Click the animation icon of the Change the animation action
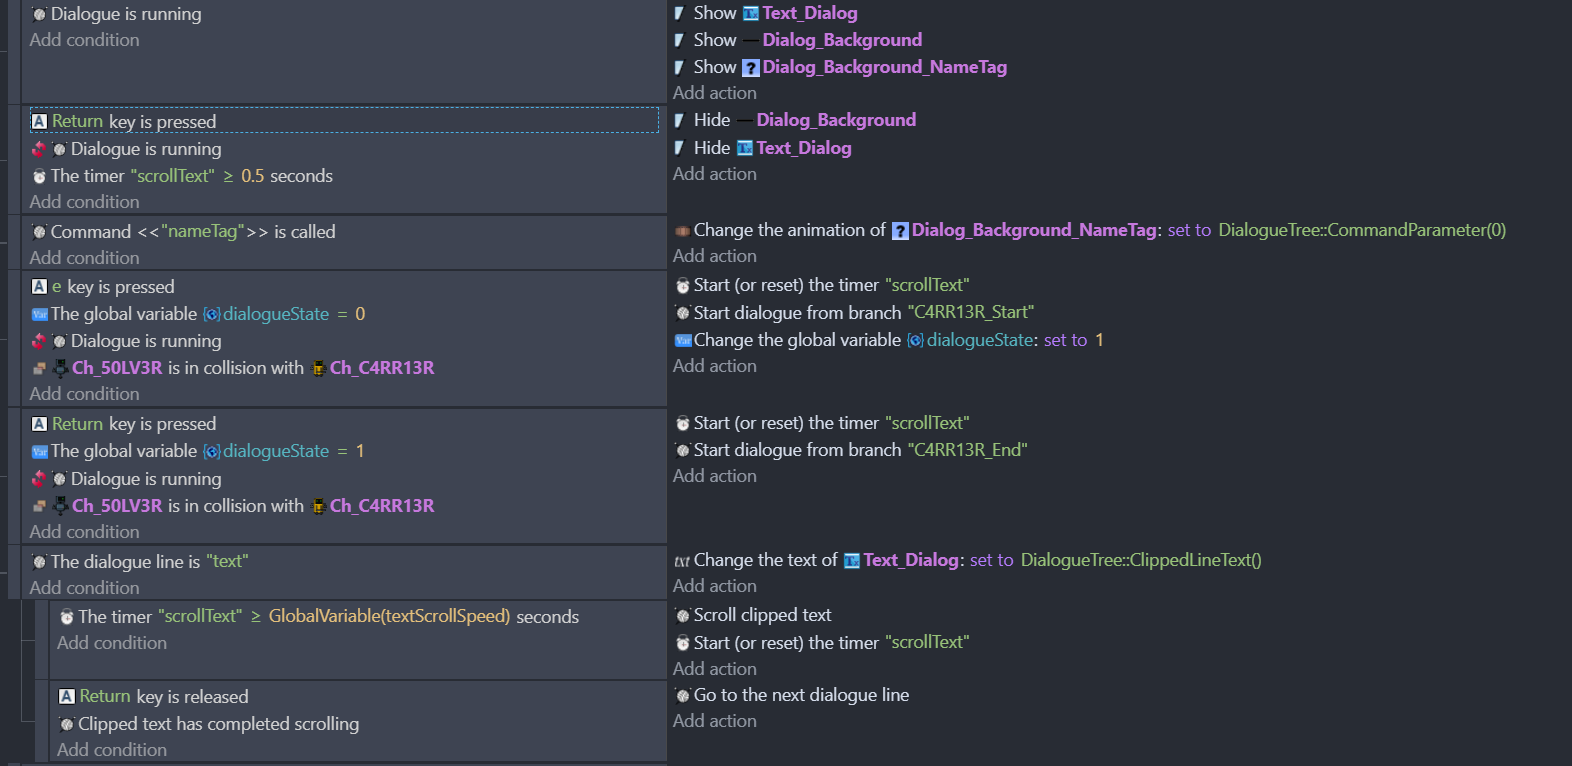This screenshot has width=1572, height=766. pyautogui.click(x=682, y=231)
